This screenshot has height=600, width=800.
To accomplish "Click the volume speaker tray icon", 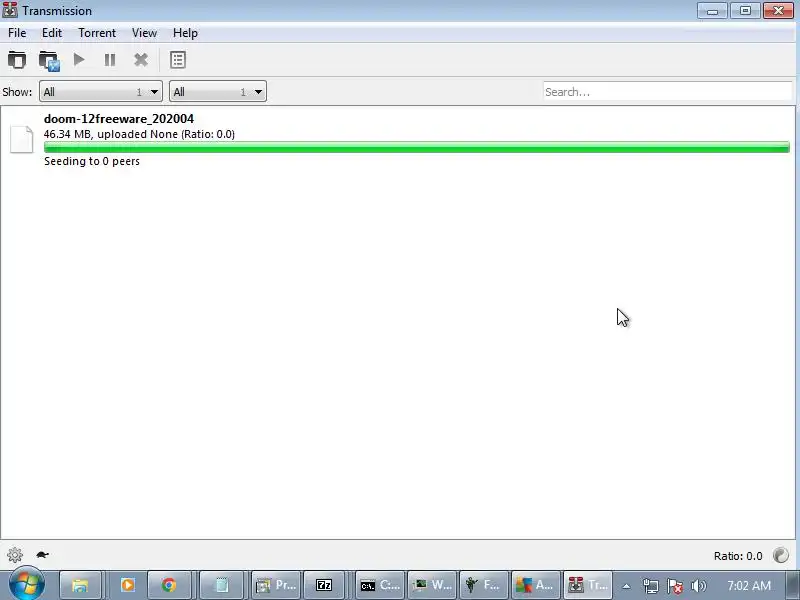I will [x=698, y=586].
